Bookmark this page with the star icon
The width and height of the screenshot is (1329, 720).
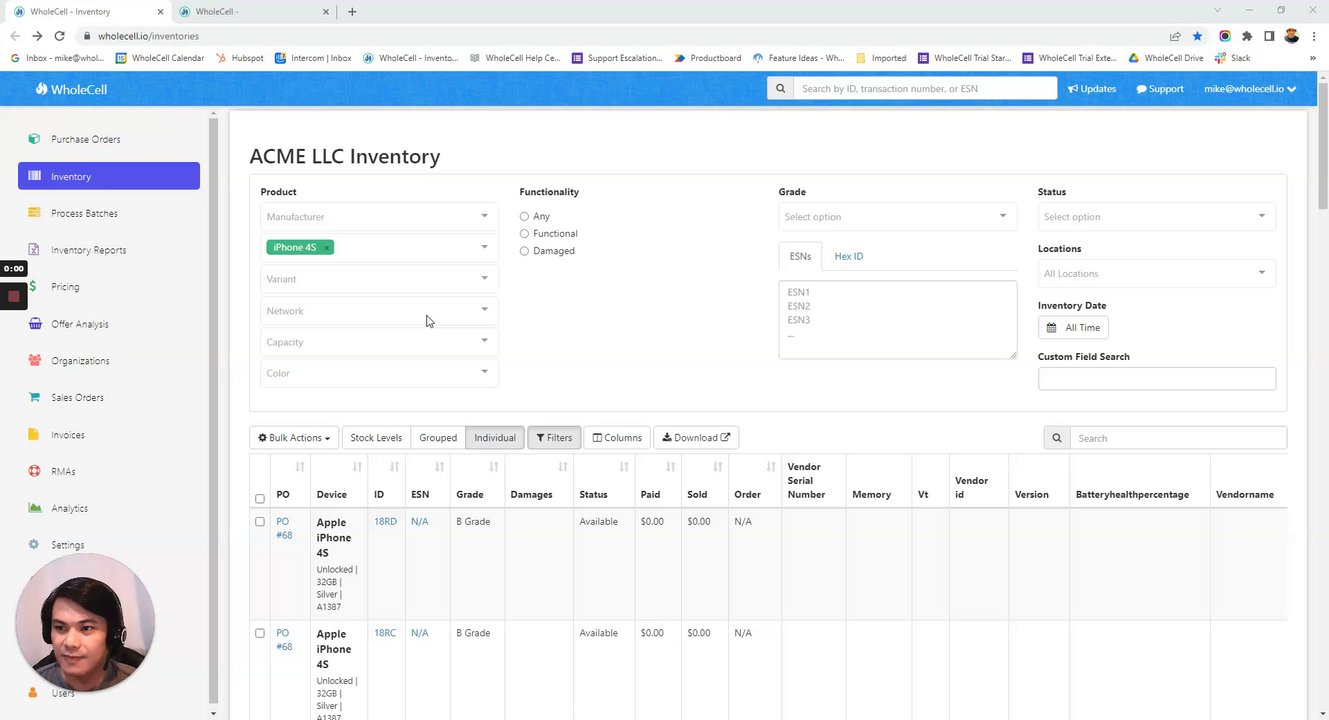pos(1197,36)
